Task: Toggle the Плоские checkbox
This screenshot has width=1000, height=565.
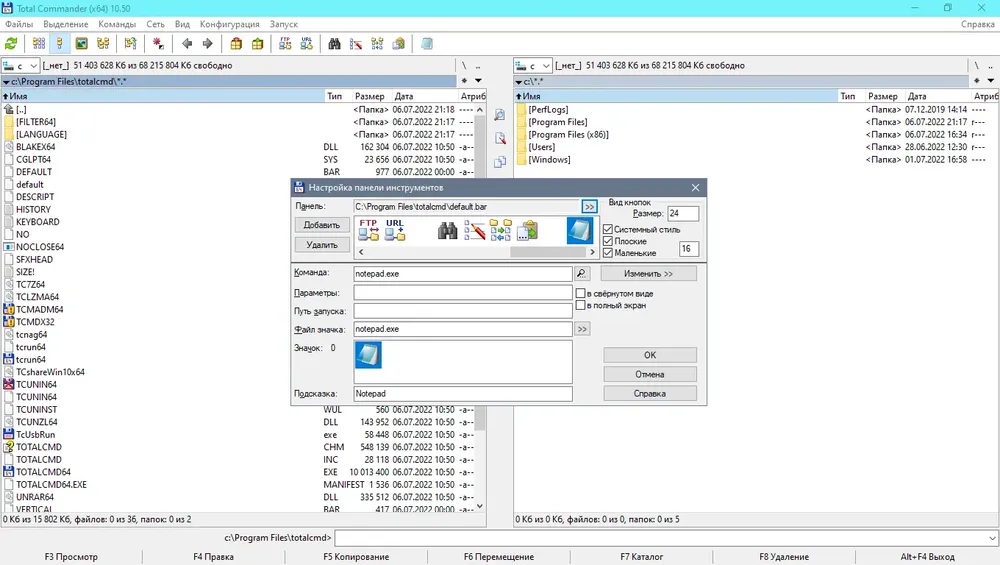Action: tap(608, 241)
